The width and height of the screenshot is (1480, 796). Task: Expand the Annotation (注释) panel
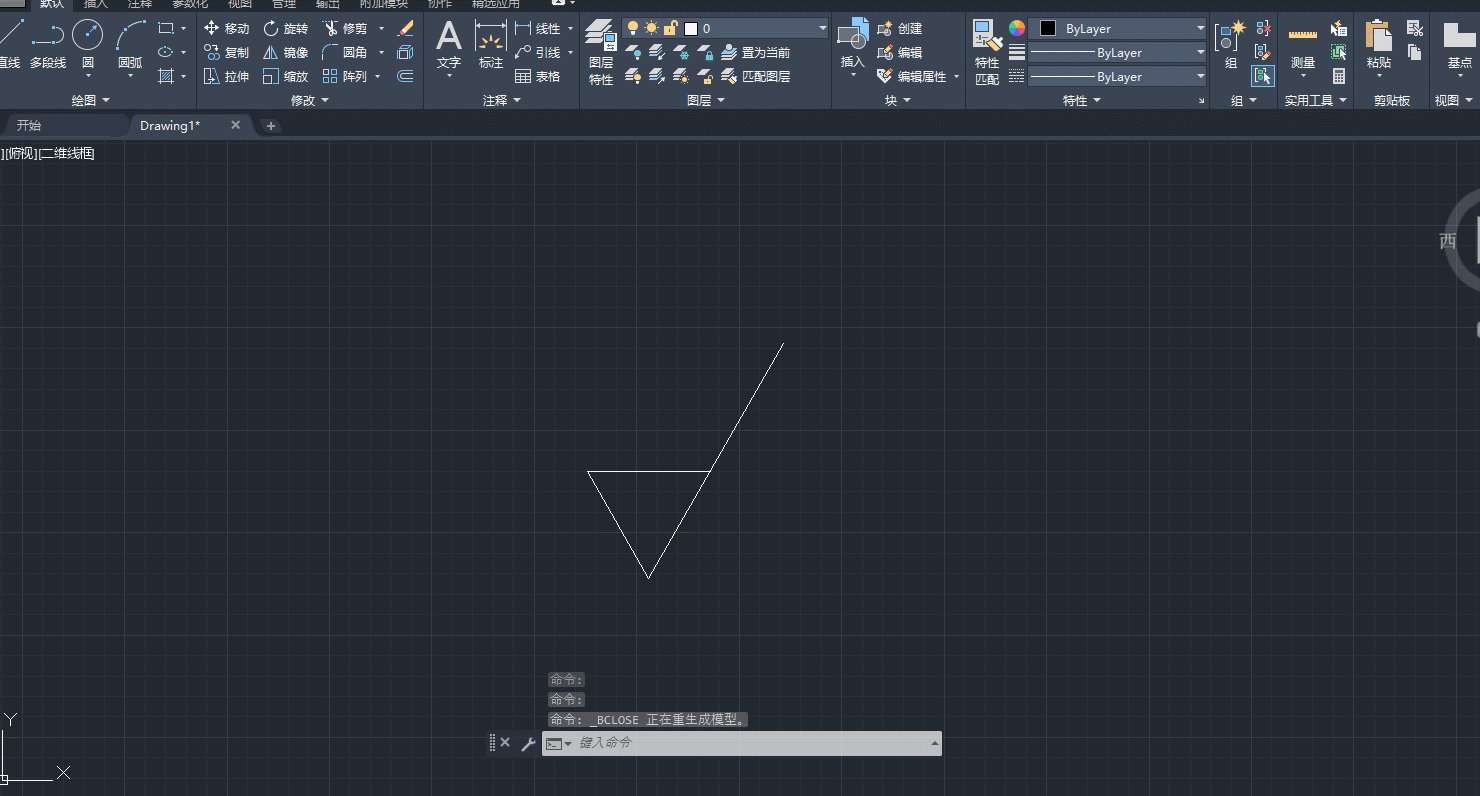point(502,100)
